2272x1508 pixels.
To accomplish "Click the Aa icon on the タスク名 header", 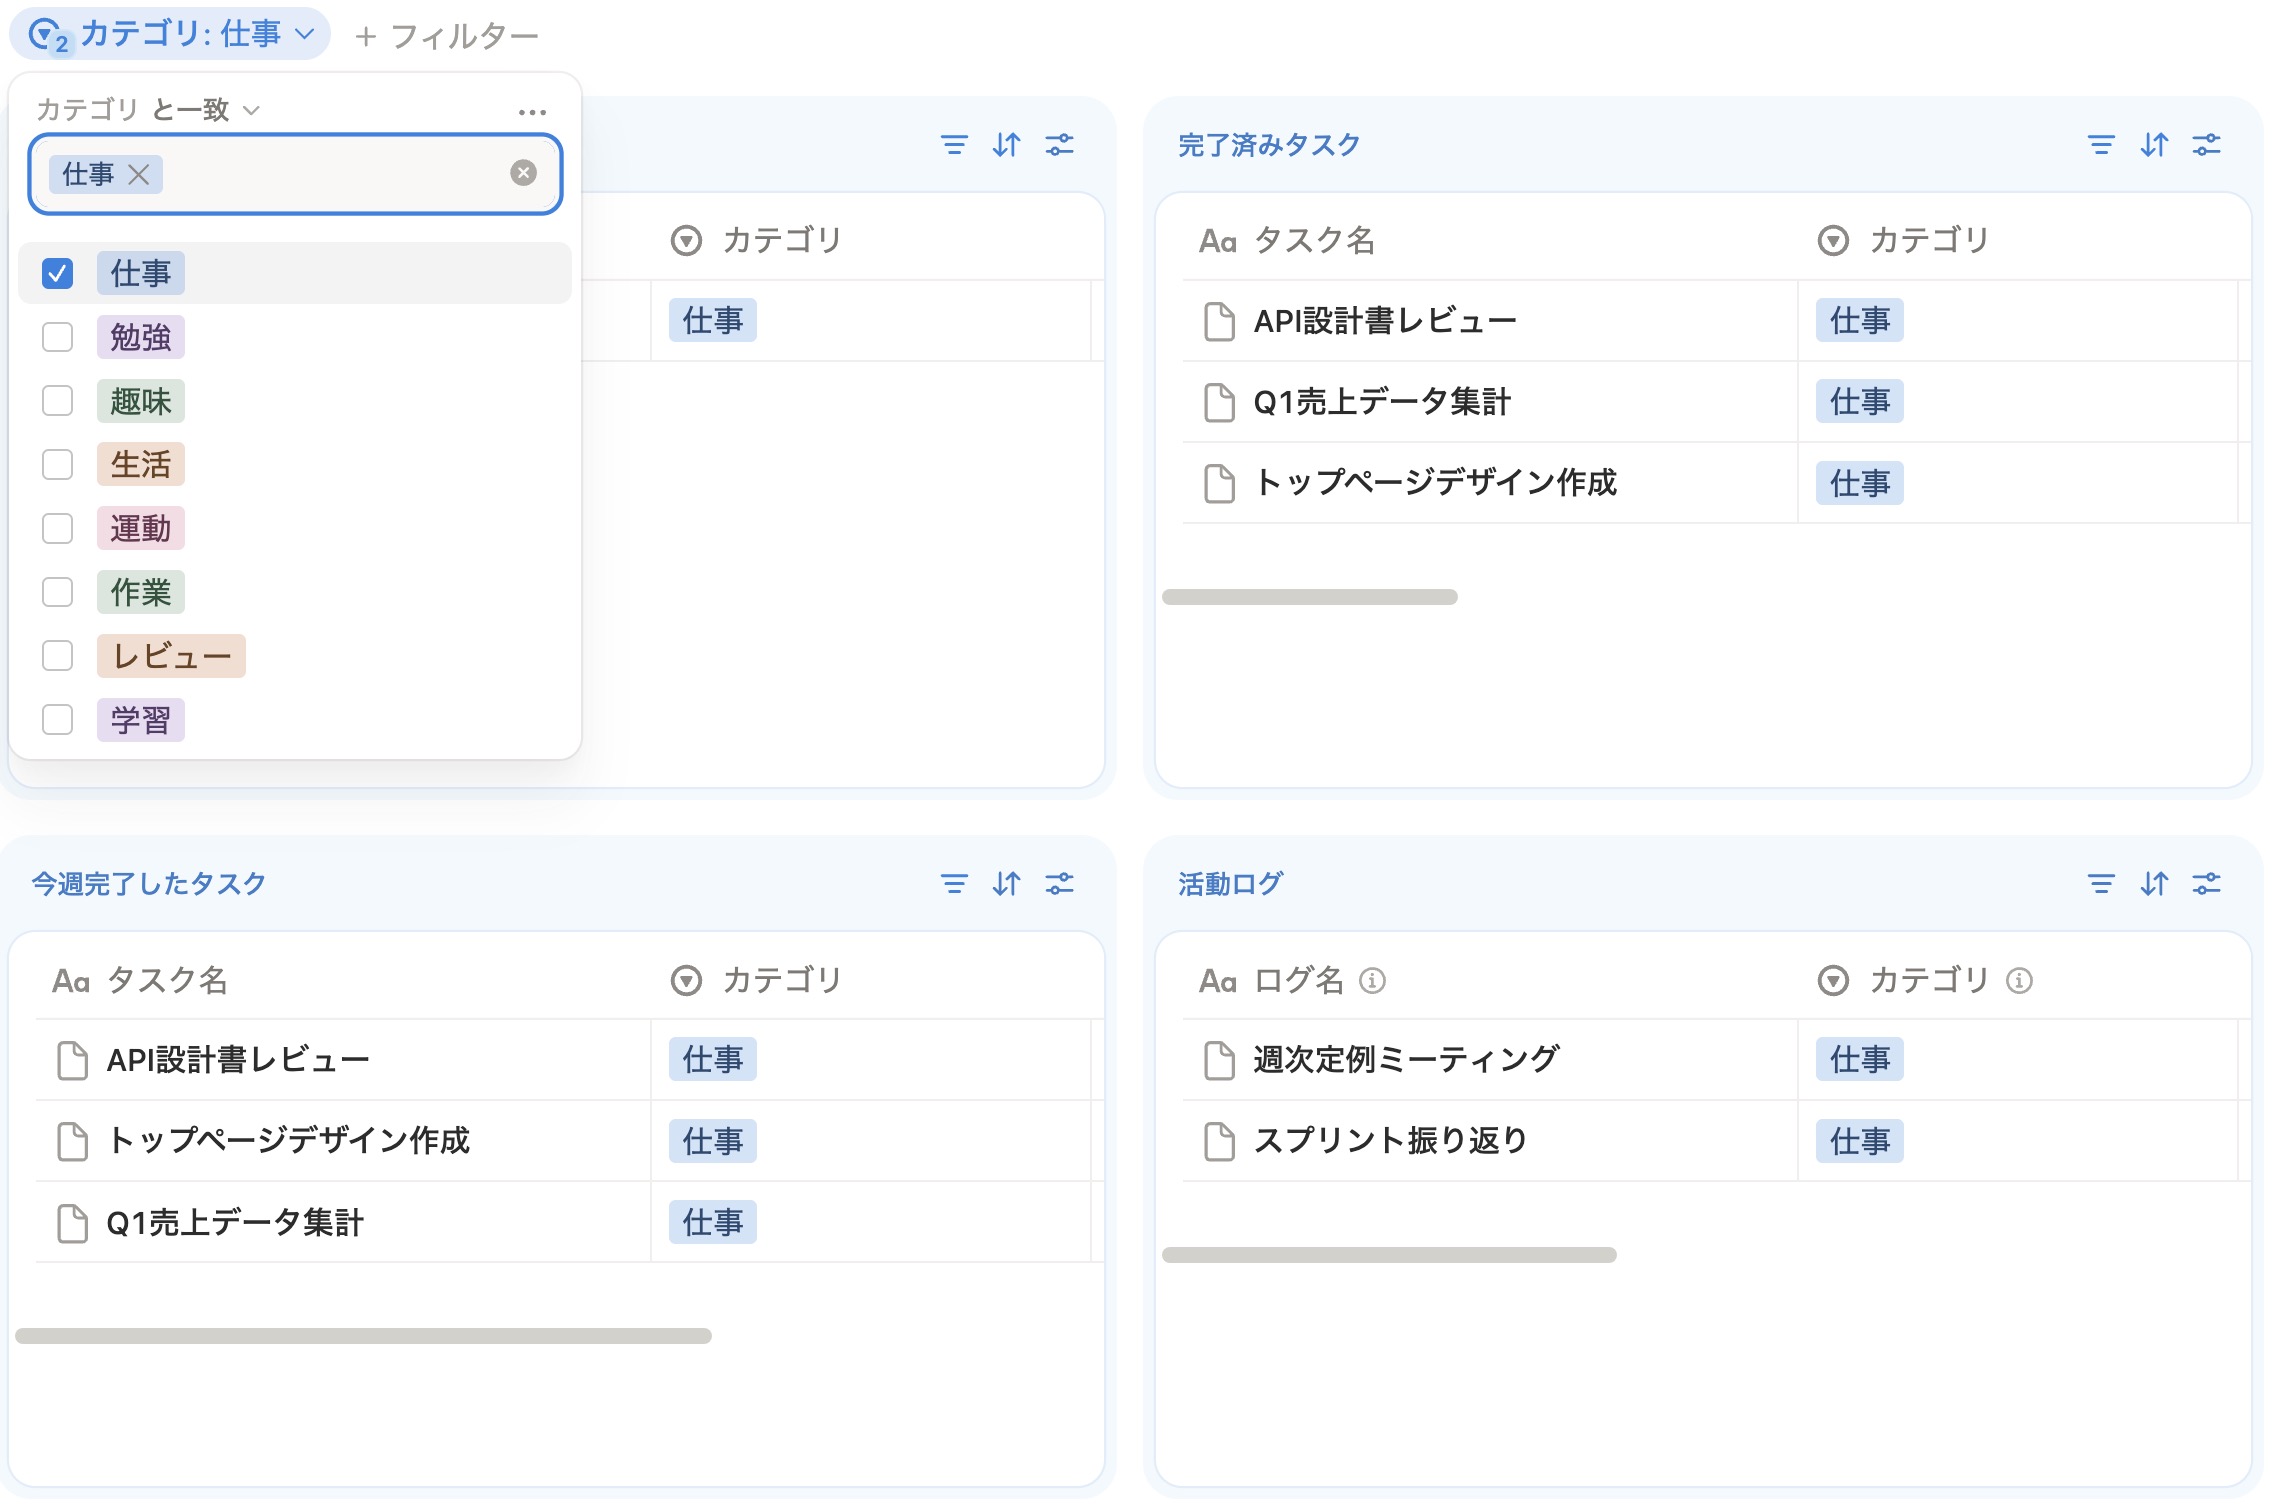I will click(1218, 240).
